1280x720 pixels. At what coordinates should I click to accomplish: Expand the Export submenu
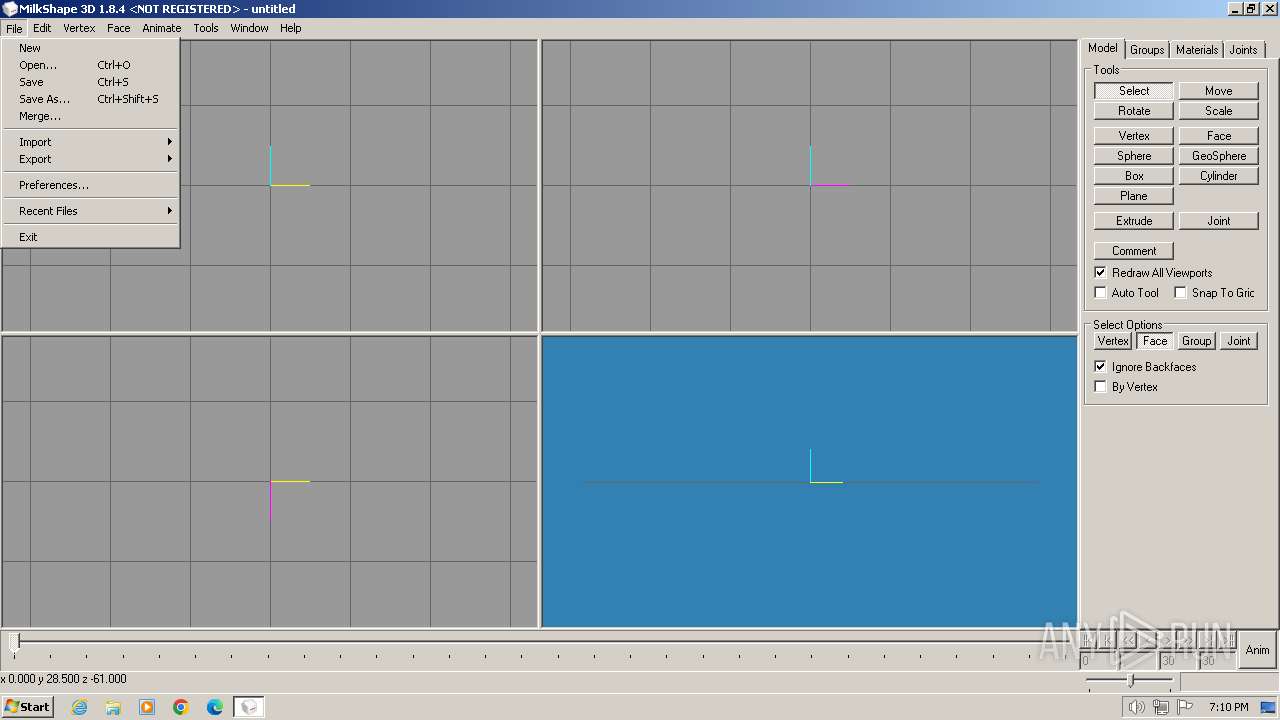pyautogui.click(x=91, y=159)
